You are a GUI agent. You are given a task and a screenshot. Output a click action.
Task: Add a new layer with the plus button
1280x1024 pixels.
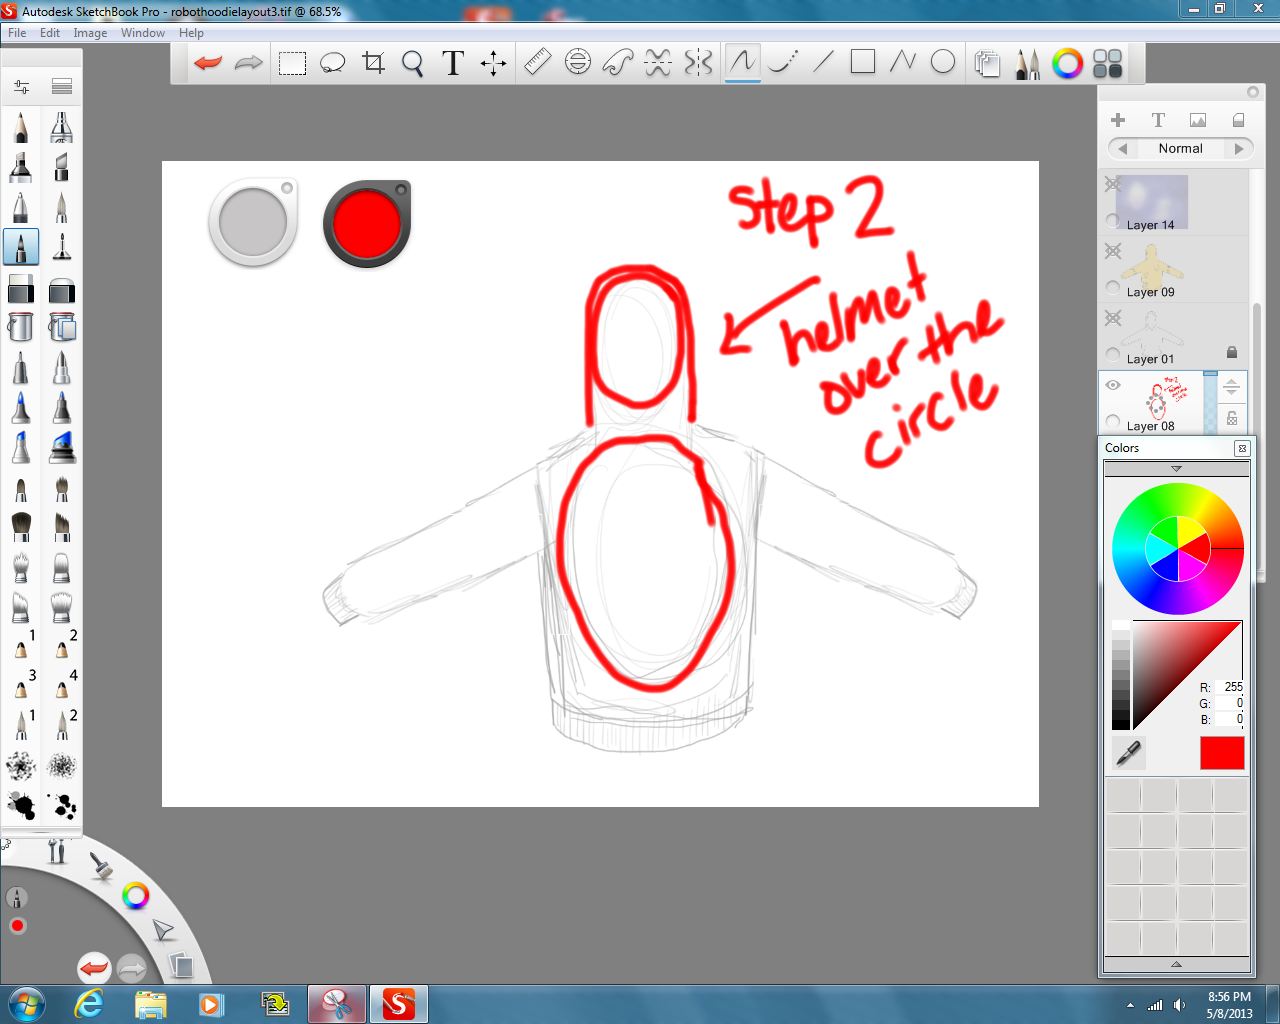click(1117, 119)
